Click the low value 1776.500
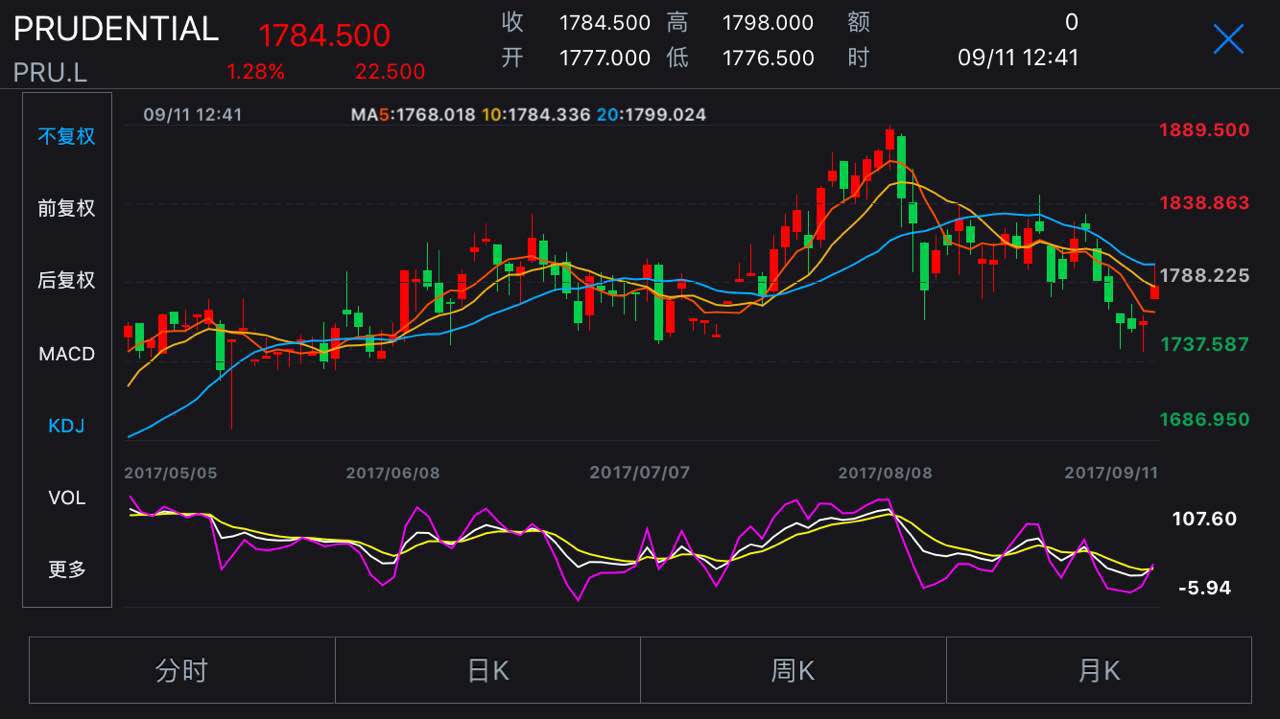 768,58
